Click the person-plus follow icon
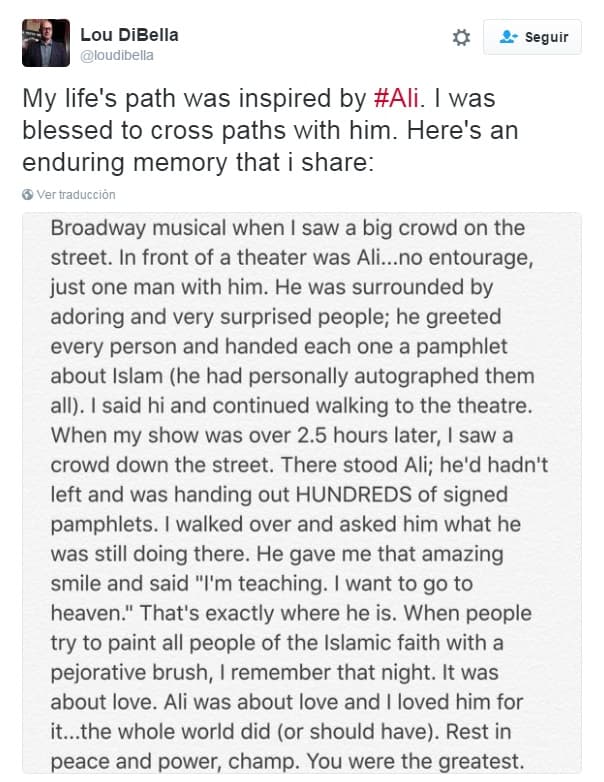 point(507,37)
